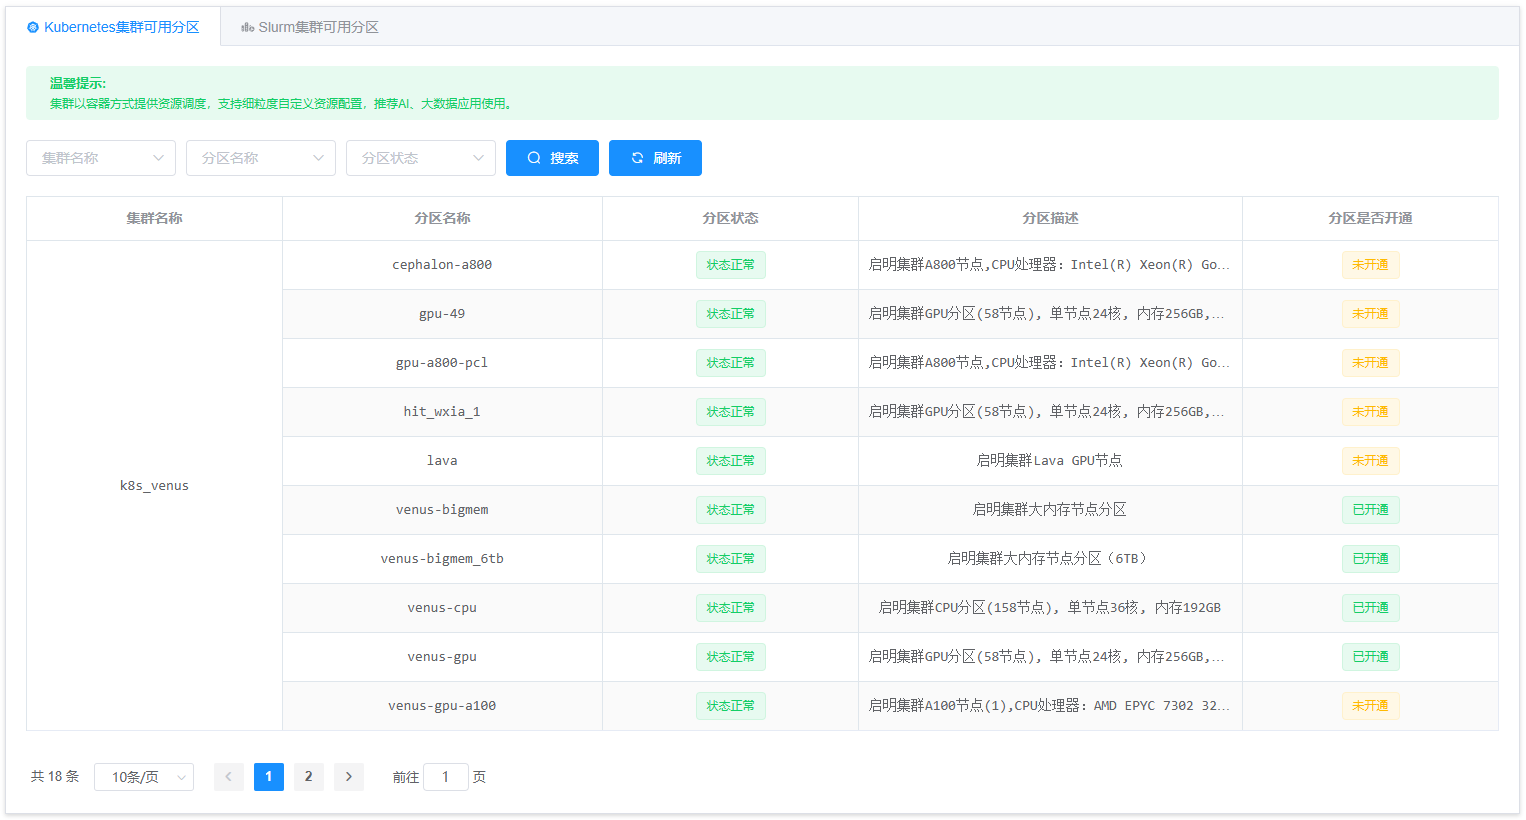This screenshot has height=820, width=1526.
Task: Click 已开通 tag in venus-cpu row
Action: click(x=1370, y=608)
